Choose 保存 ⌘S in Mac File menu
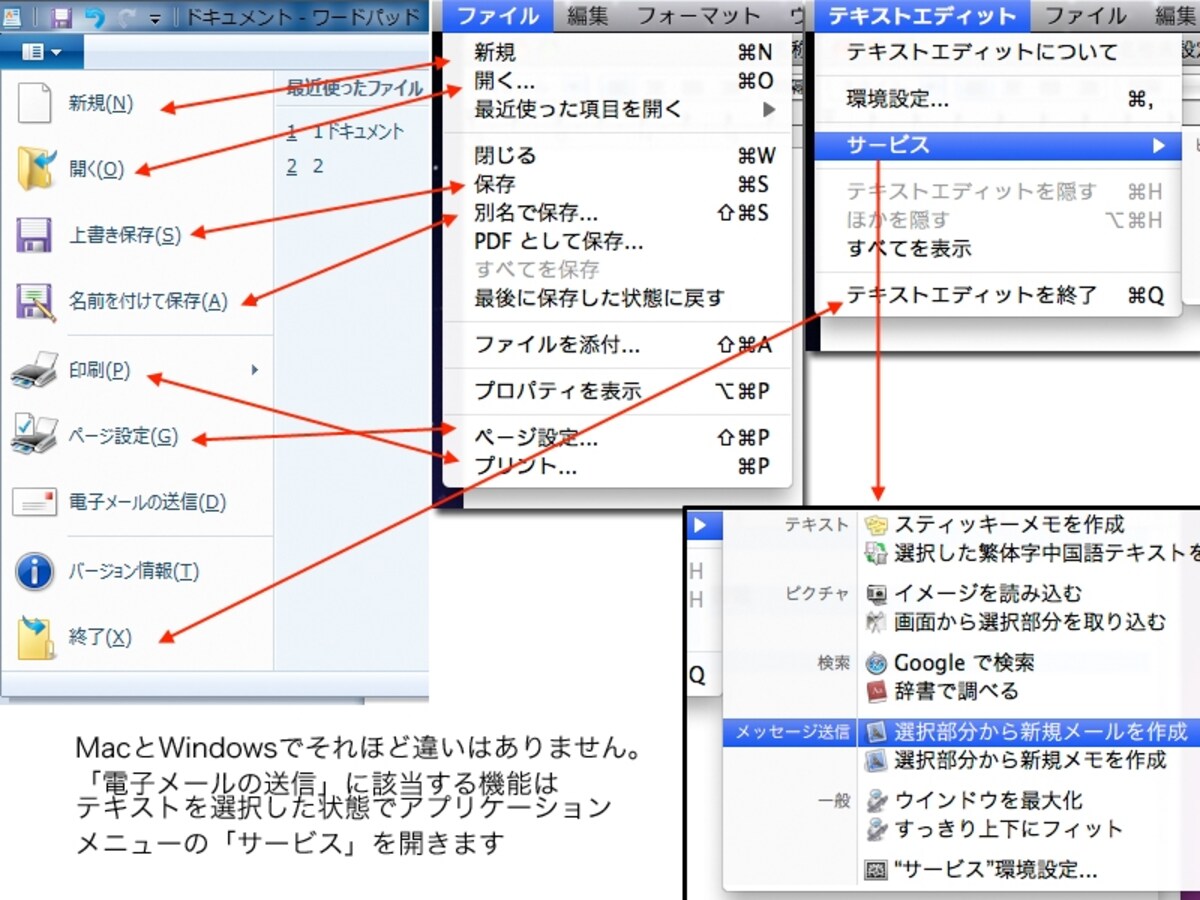Viewport: 1200px width, 900px height. point(618,184)
